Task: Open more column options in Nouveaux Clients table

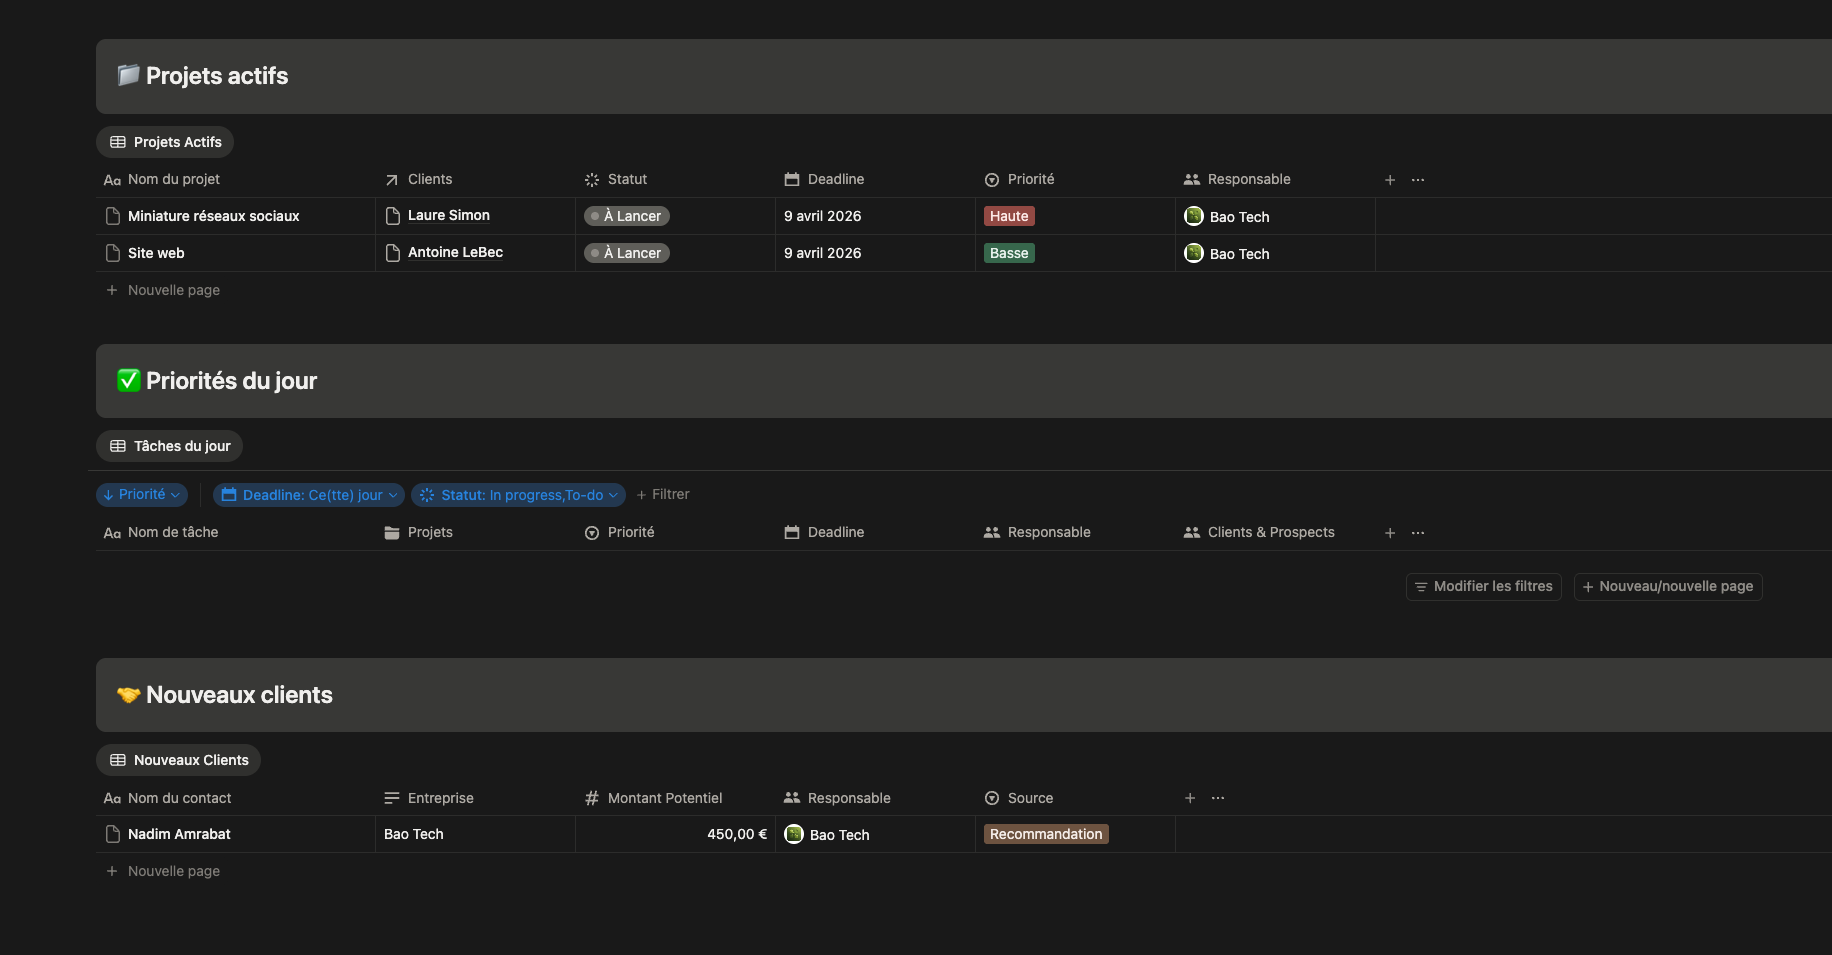Action: (1218, 798)
